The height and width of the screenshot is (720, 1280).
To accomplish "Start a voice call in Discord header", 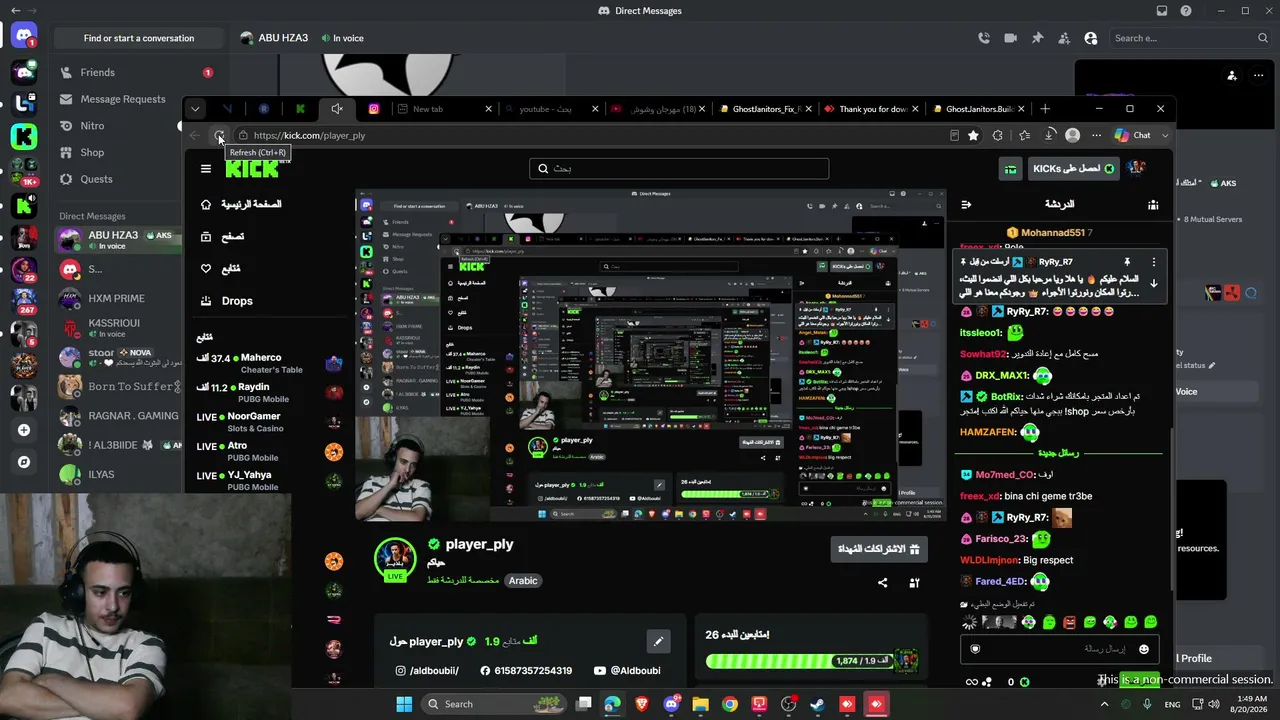I will [984, 38].
